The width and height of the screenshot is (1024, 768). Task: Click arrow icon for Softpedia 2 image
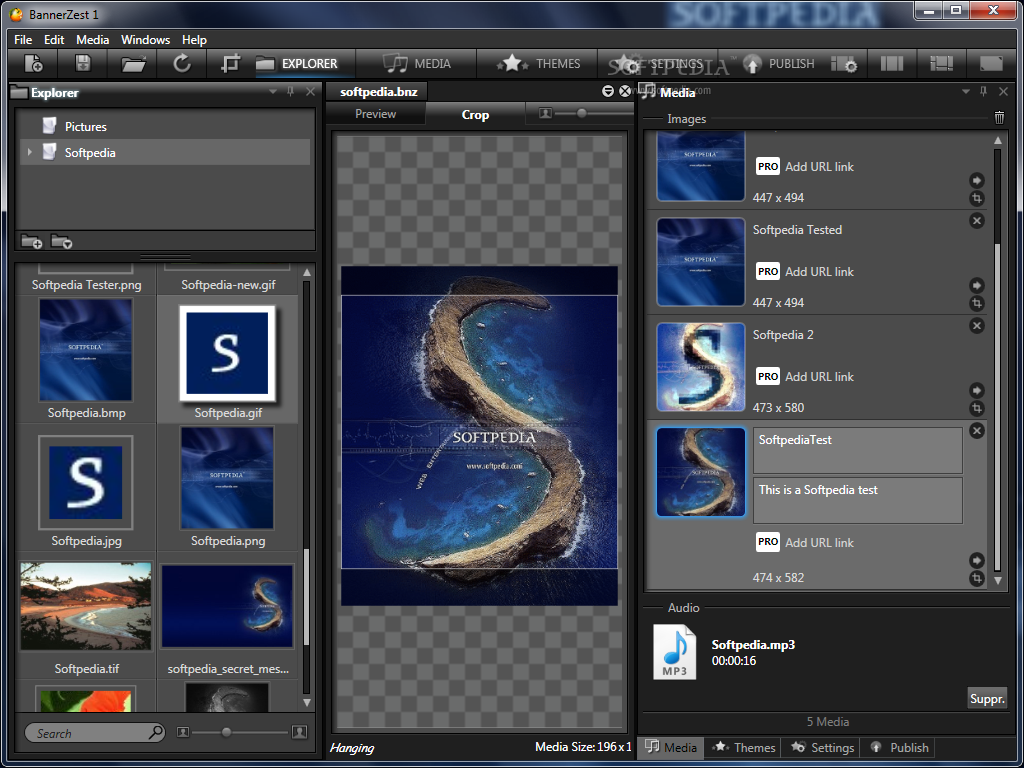976,391
